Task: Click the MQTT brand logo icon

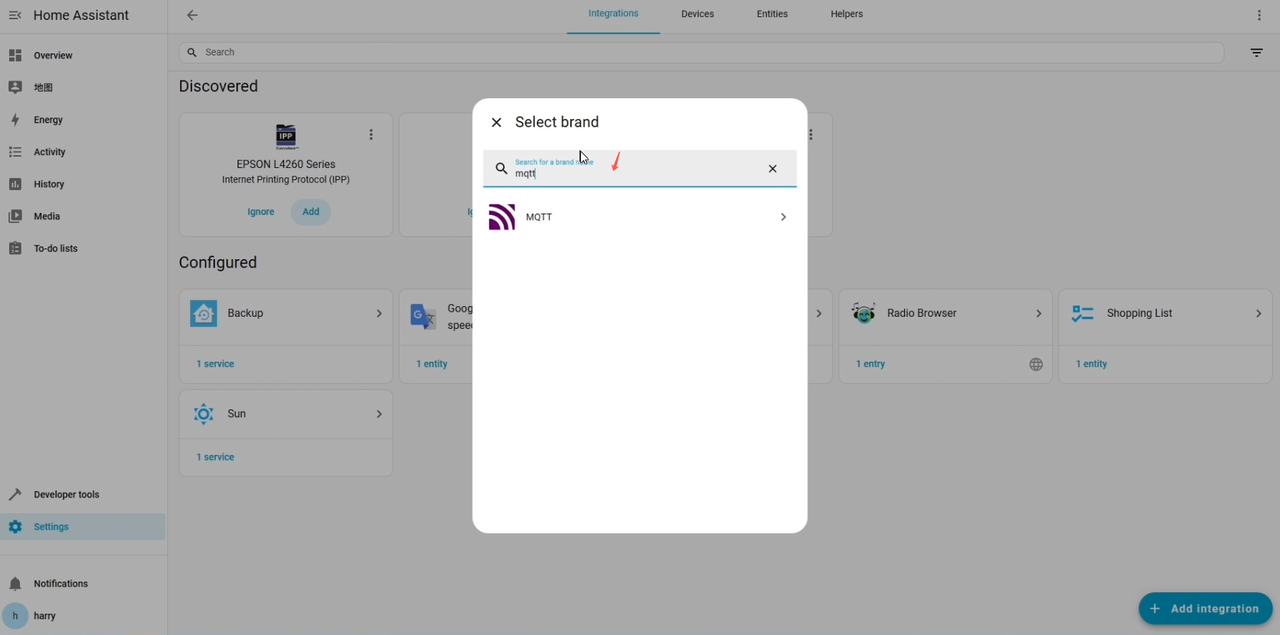Action: click(502, 217)
